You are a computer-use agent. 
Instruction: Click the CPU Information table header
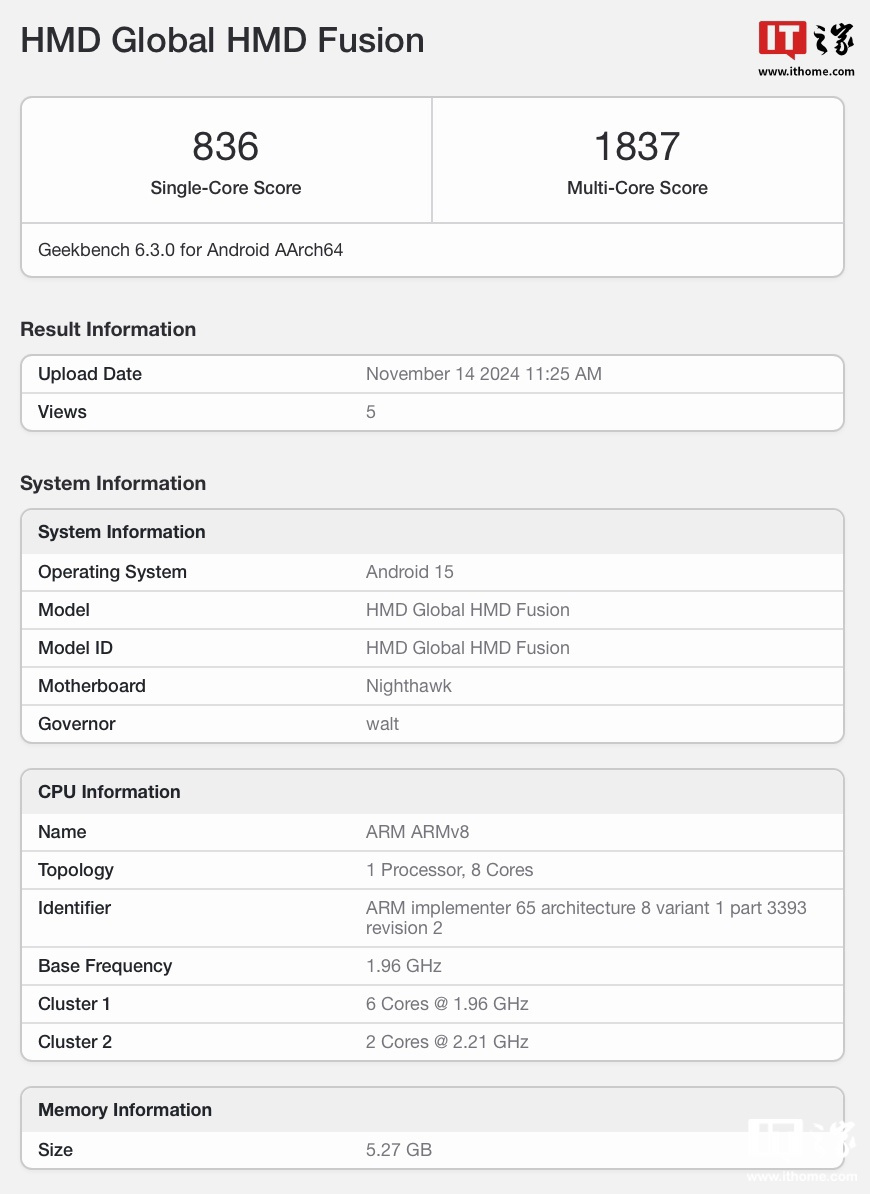109,792
